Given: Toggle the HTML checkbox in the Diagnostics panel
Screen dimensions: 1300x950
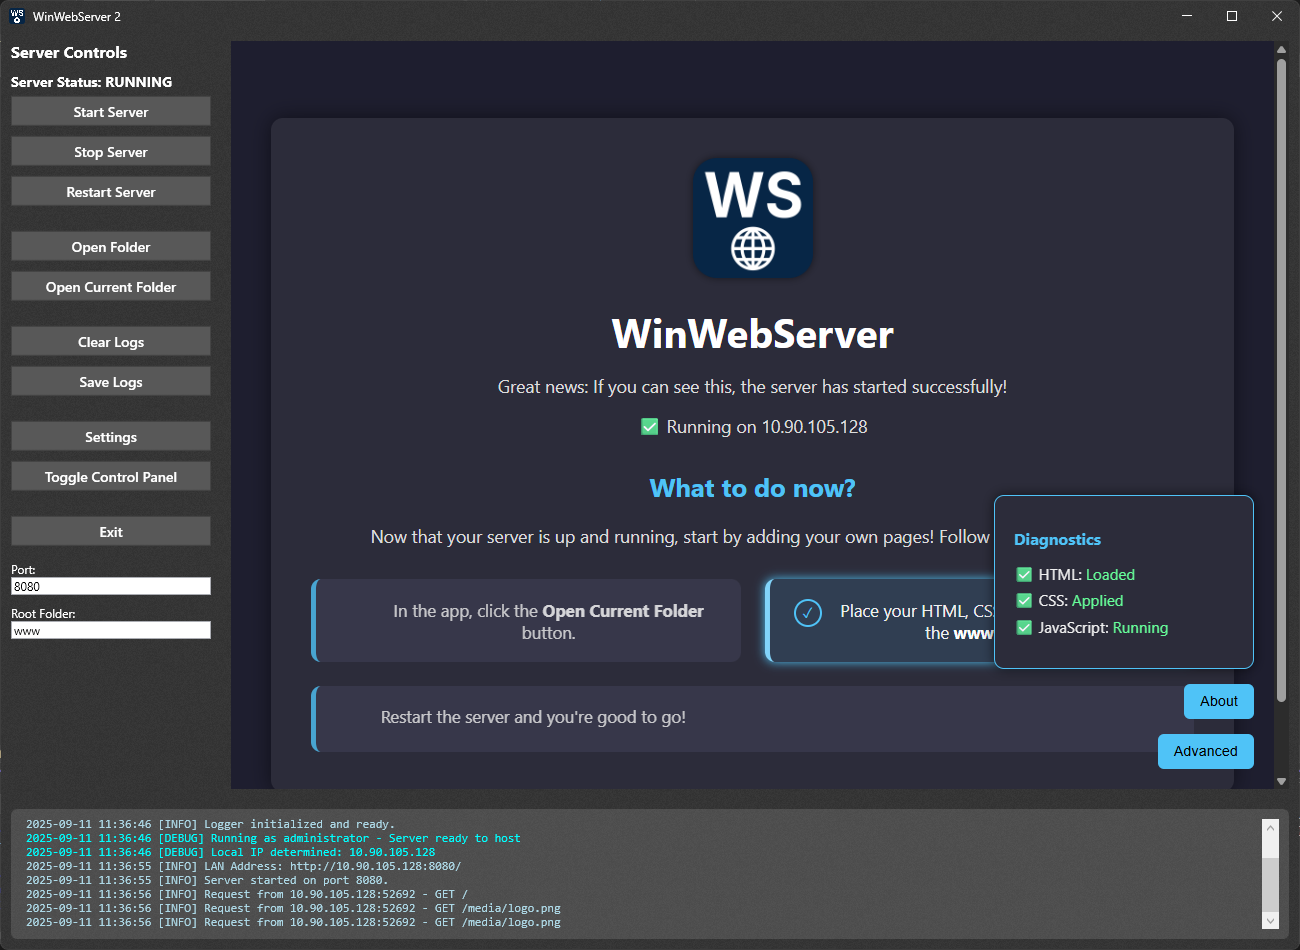Looking at the screenshot, I should pos(1024,574).
